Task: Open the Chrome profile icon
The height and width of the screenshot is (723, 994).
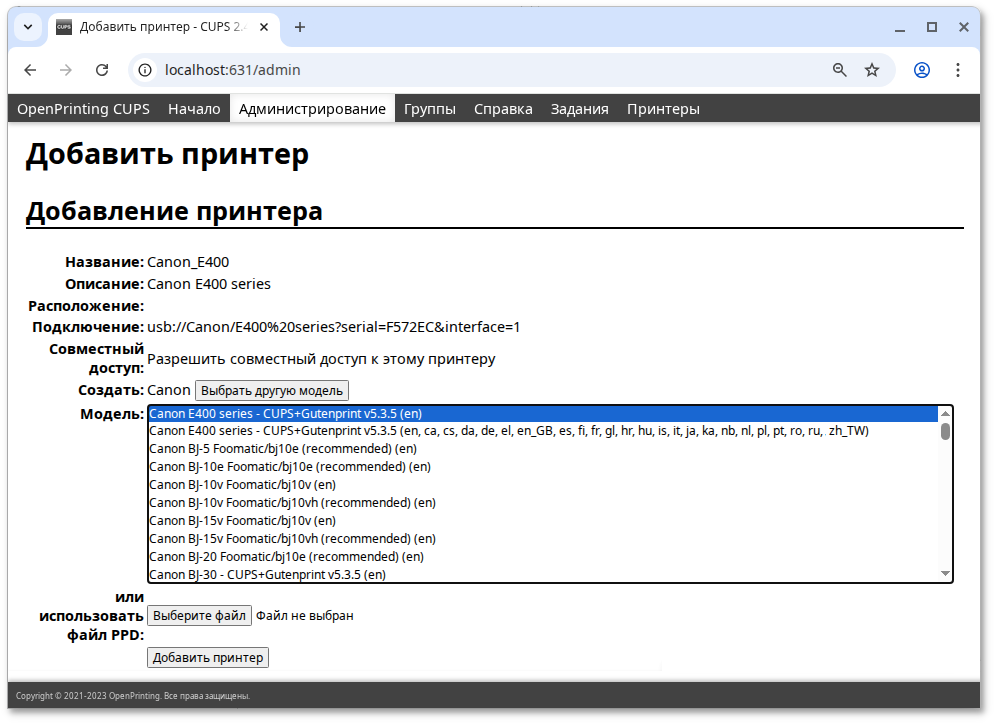Action: click(922, 70)
